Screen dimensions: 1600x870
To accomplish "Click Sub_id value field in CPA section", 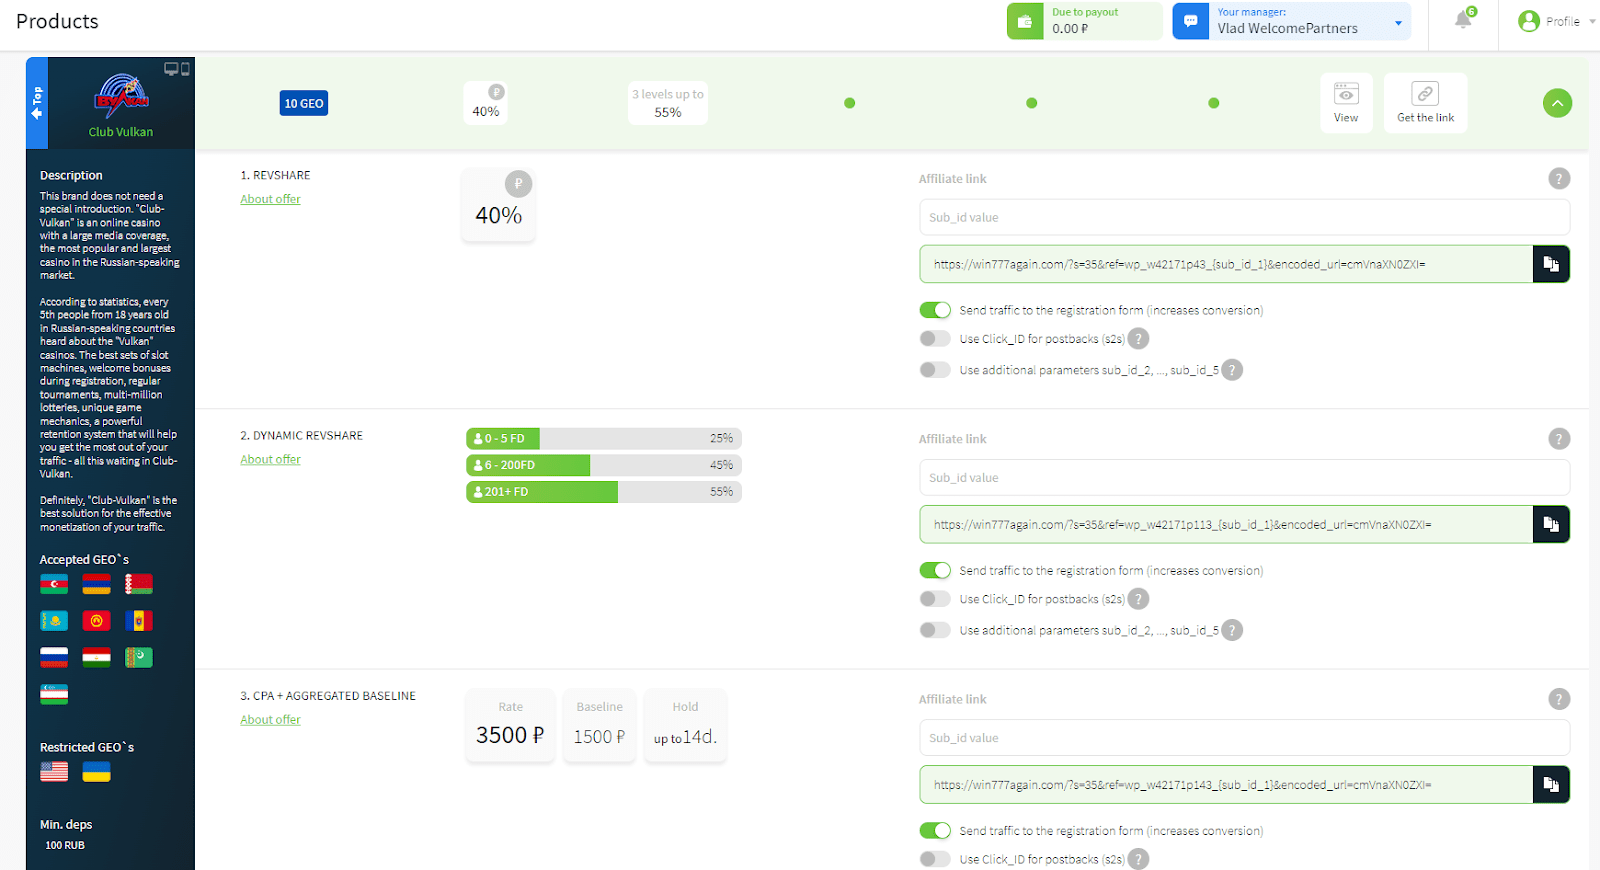I will pos(1244,738).
